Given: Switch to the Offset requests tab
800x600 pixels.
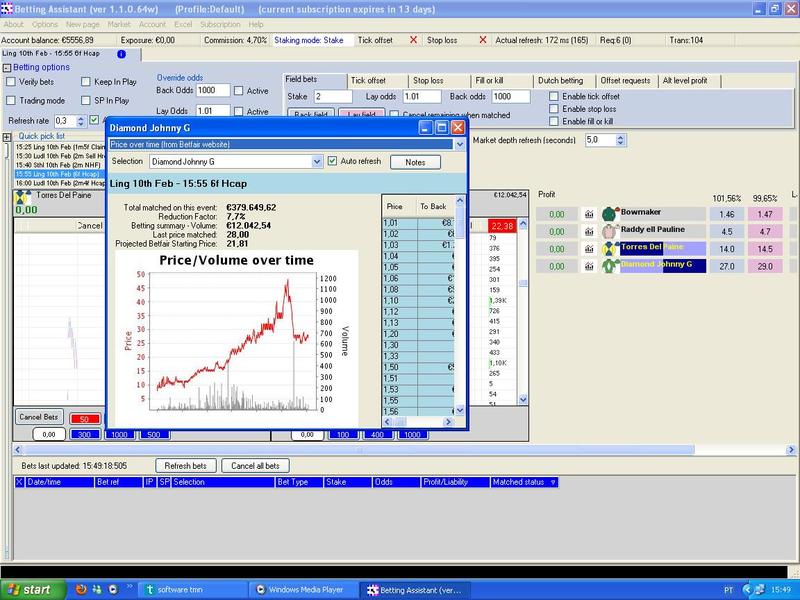Looking at the screenshot, I should point(626,81).
